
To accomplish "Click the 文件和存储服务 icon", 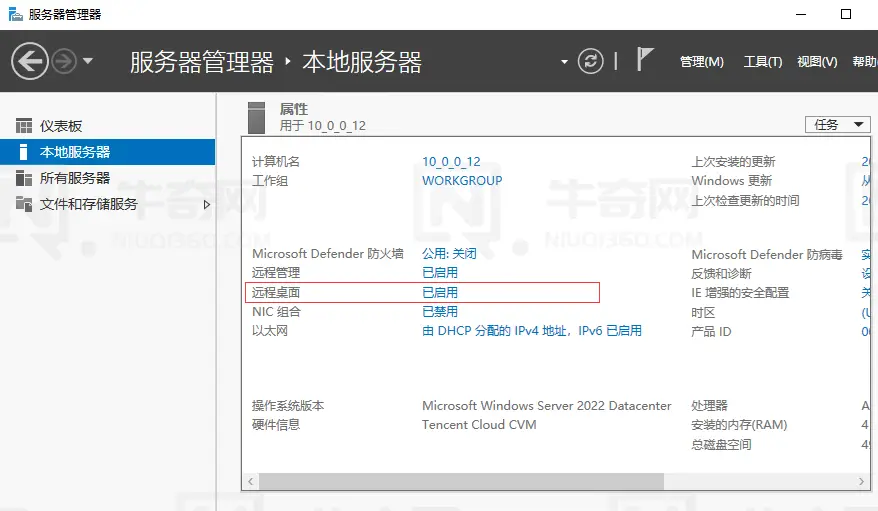I will pyautogui.click(x=24, y=204).
